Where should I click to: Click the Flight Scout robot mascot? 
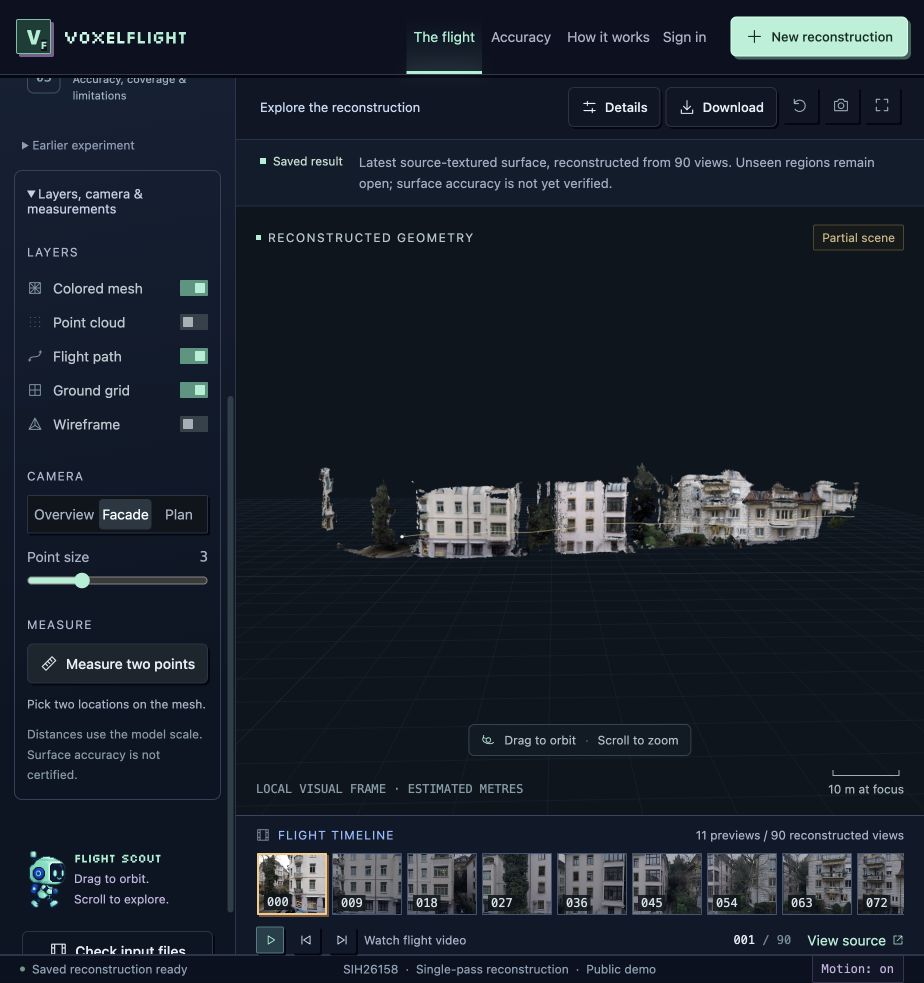tap(46, 878)
